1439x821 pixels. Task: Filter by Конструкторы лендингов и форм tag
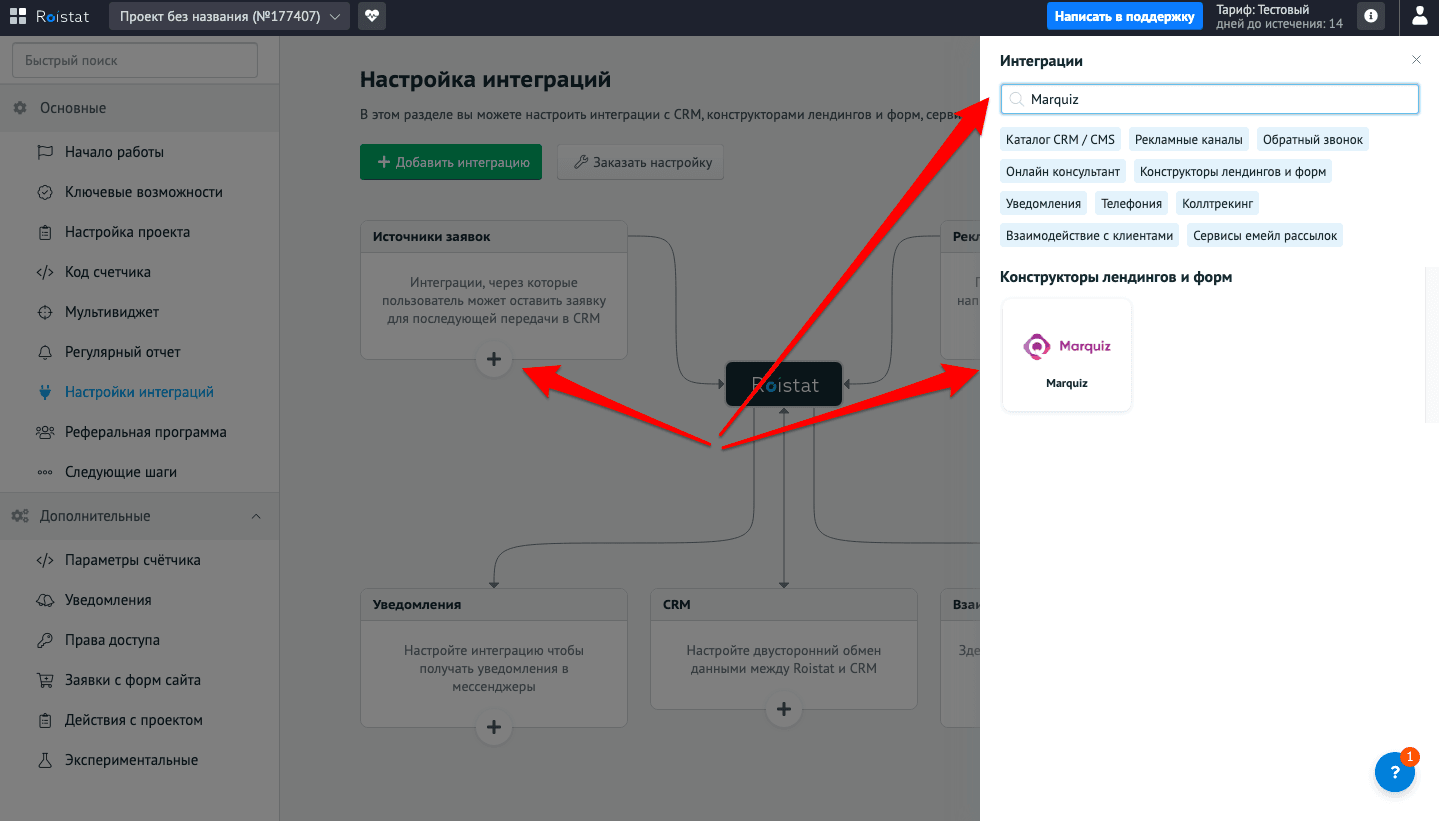pyautogui.click(x=1233, y=171)
